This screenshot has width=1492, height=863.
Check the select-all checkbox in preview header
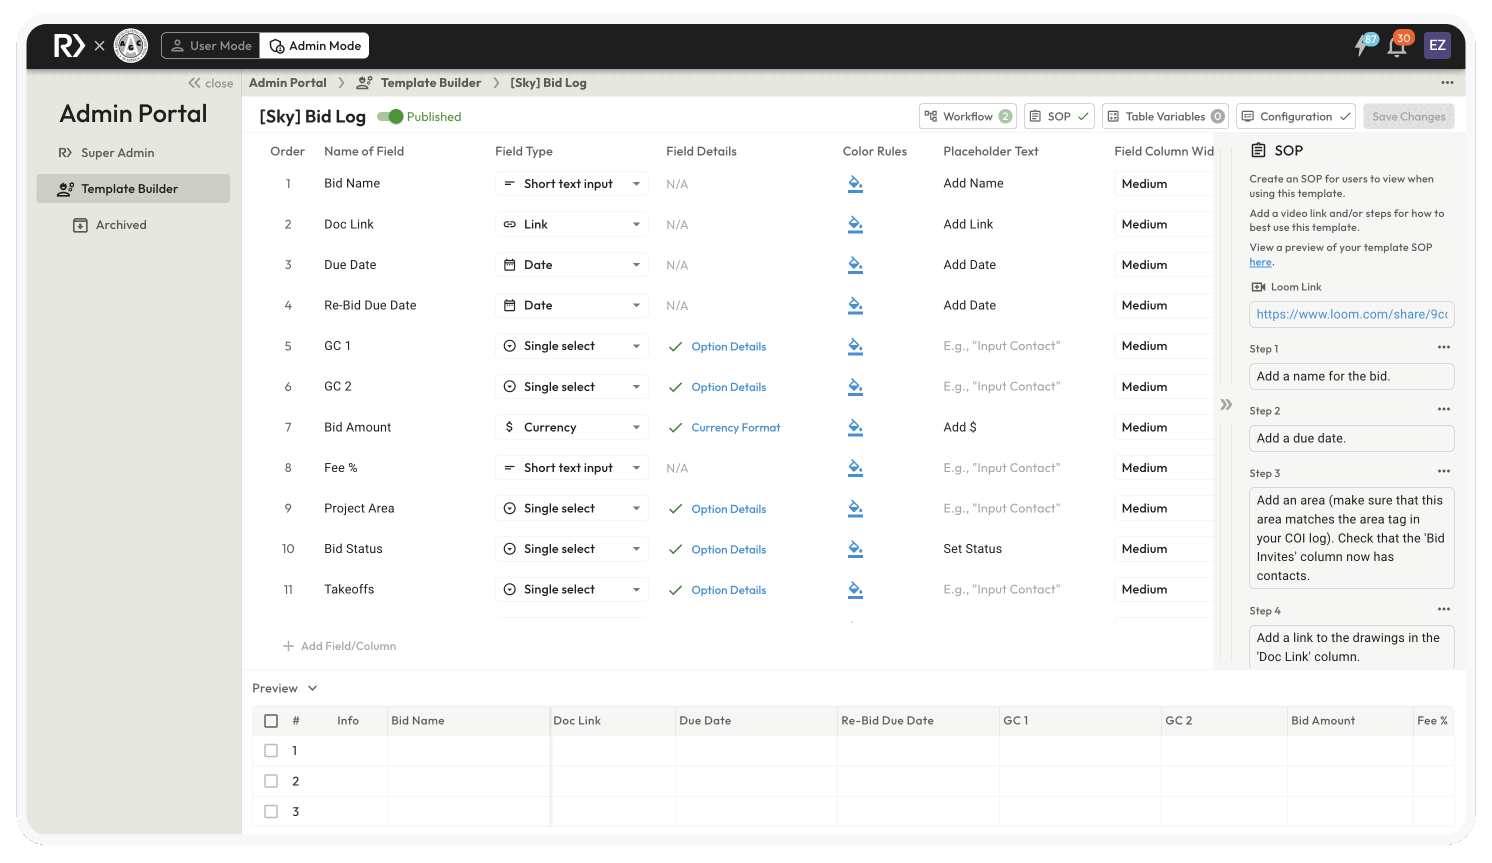[x=271, y=721]
